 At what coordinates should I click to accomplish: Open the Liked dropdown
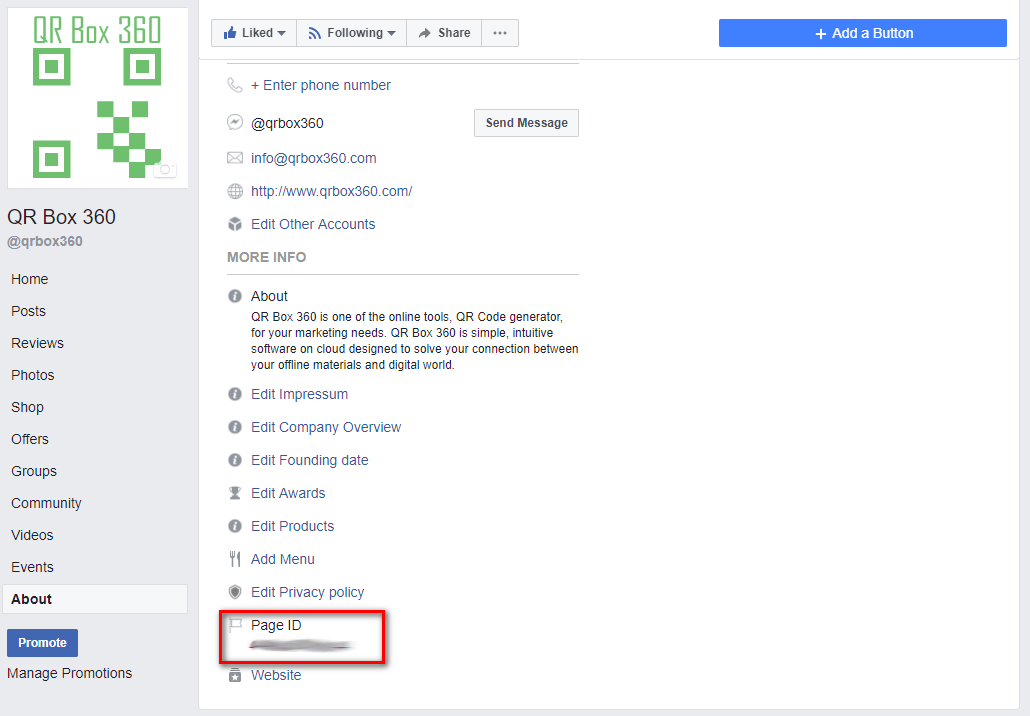click(x=254, y=33)
